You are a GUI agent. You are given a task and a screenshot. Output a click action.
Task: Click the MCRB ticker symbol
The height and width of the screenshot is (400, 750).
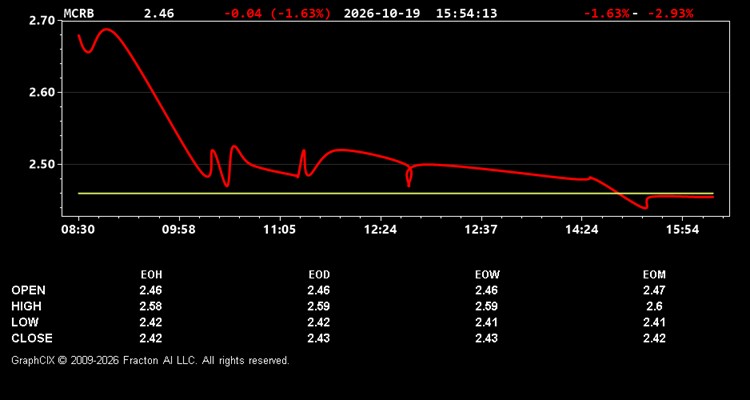tap(79, 13)
